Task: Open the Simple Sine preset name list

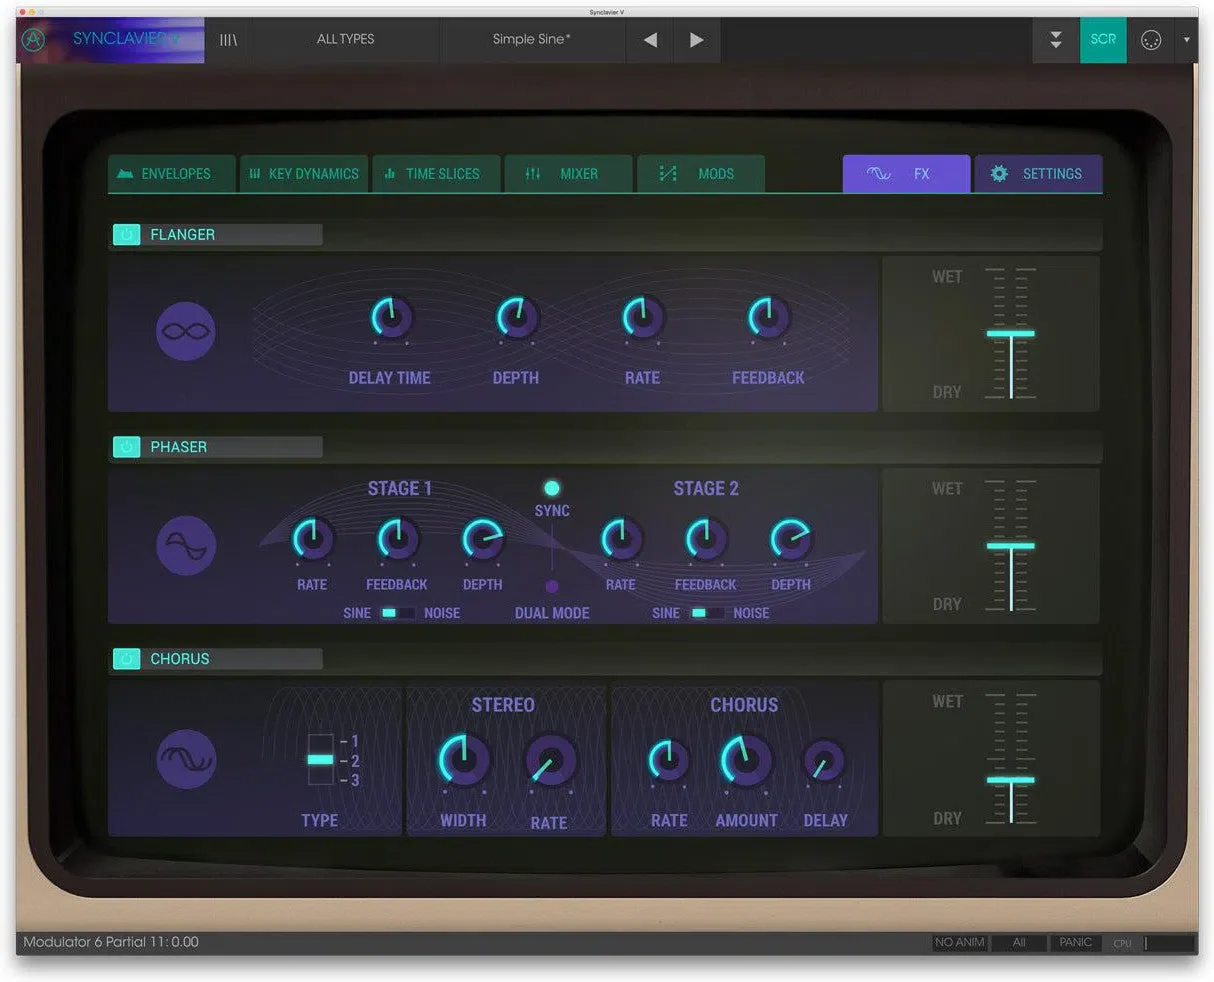Action: (532, 40)
